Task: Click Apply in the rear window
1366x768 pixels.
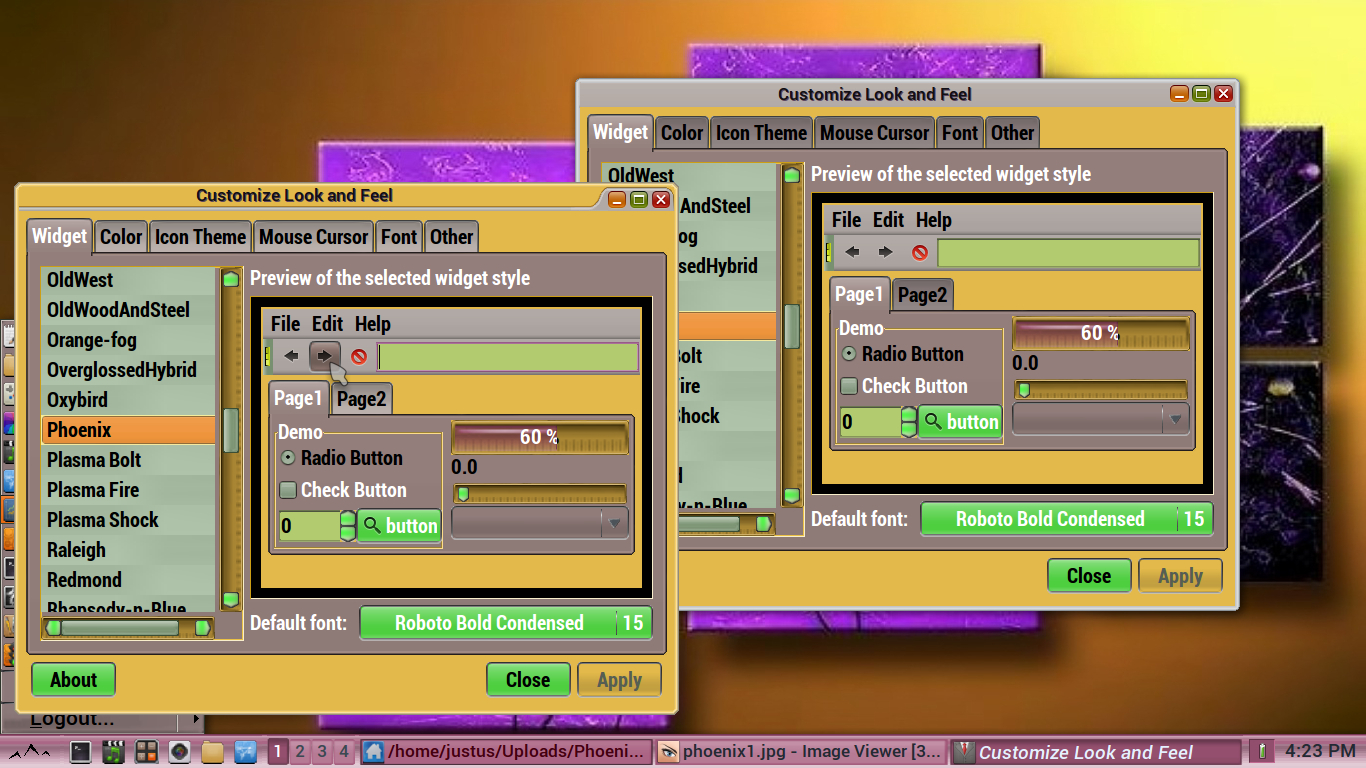Action: 1180,576
